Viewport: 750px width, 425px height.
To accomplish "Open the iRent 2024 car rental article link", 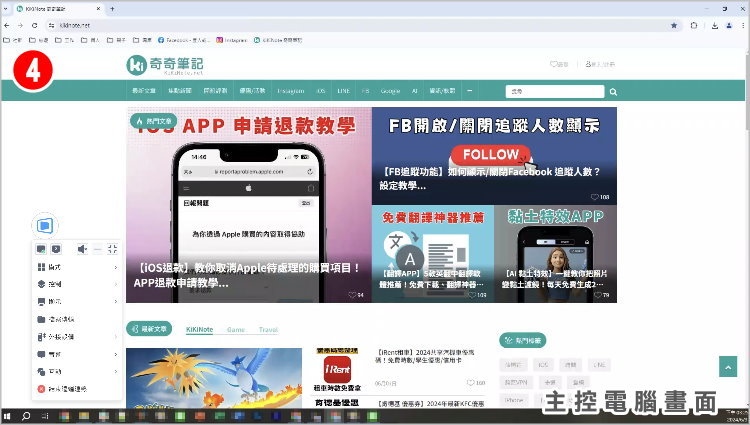I will point(425,356).
